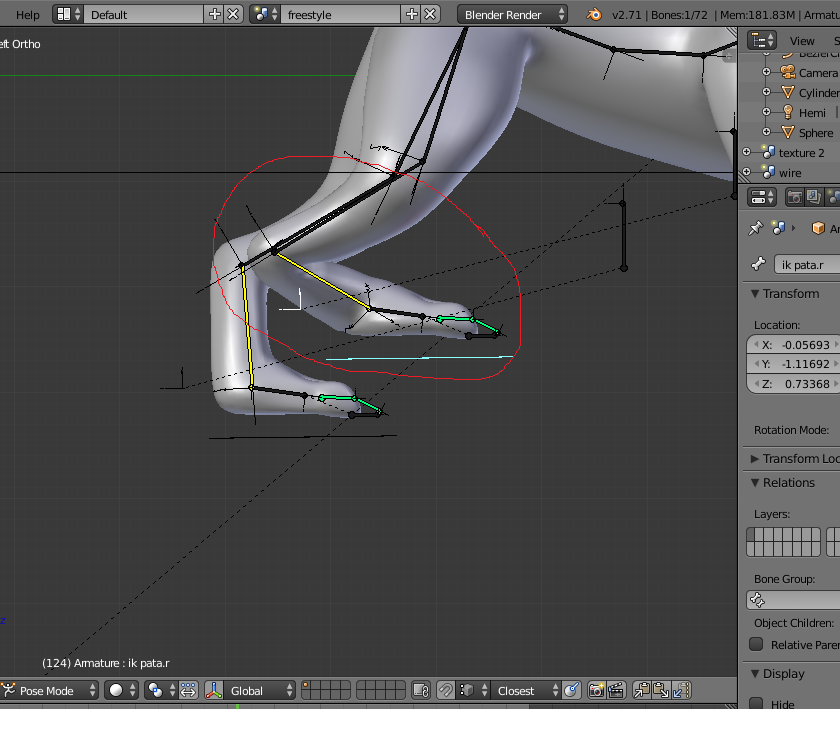The image size is (840, 730).
Task: Click the OpenGL render image camera icon
Action: point(596,691)
